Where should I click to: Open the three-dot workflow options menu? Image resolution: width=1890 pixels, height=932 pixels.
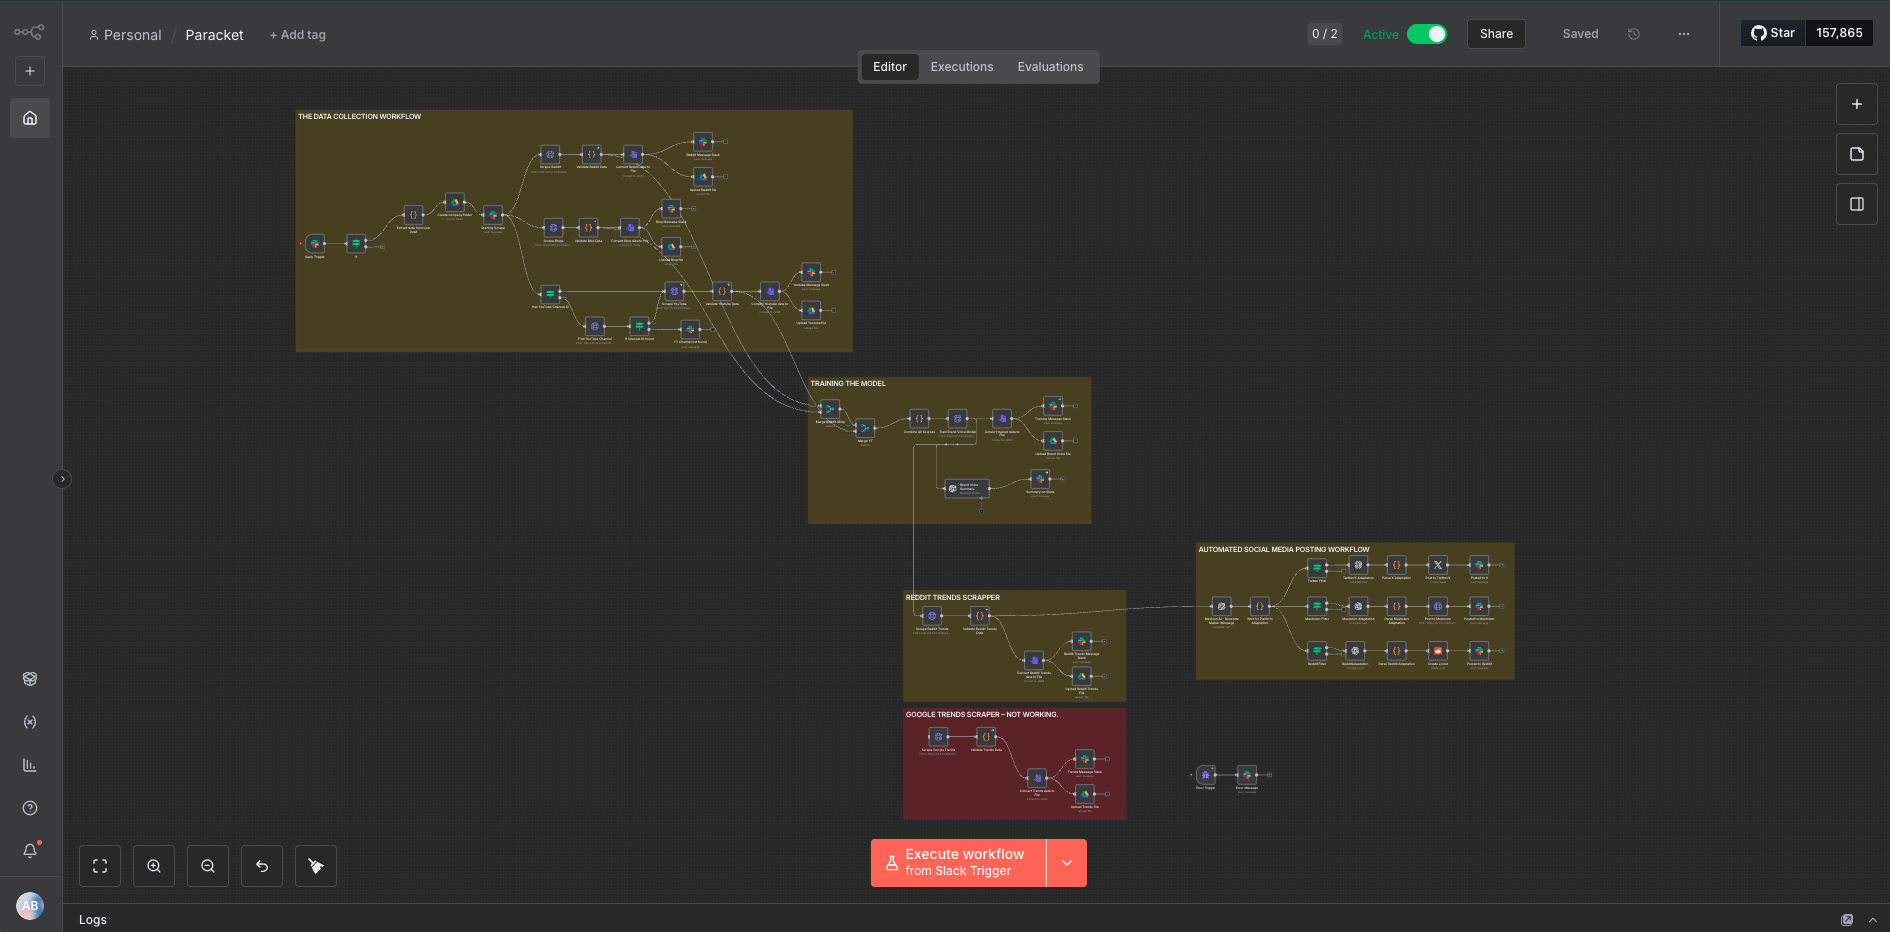(1684, 34)
